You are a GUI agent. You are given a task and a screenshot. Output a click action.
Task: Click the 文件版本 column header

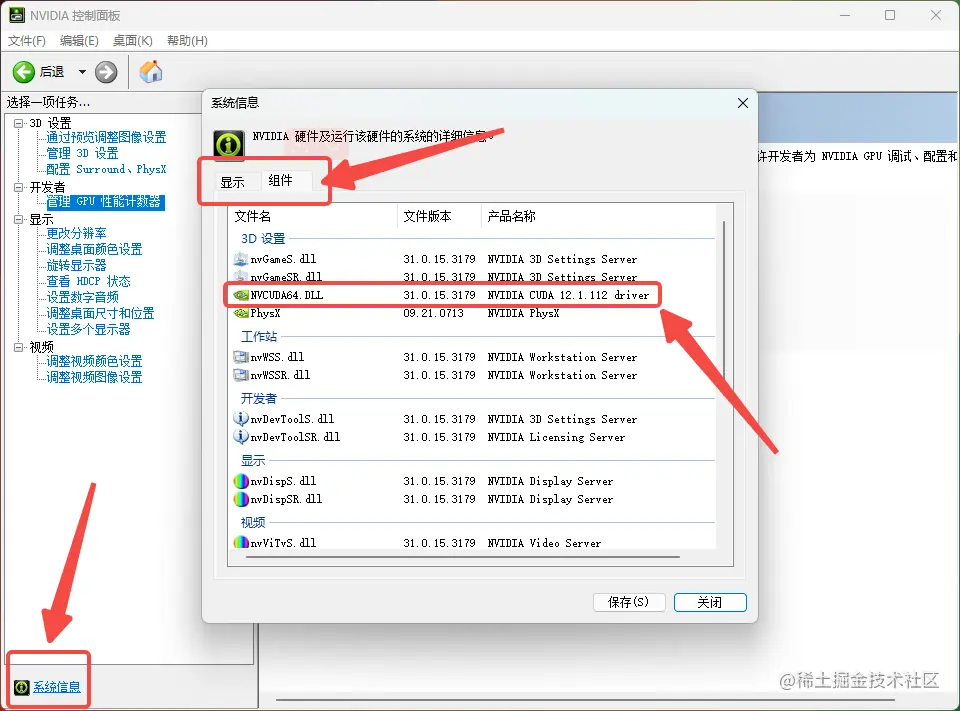440,216
